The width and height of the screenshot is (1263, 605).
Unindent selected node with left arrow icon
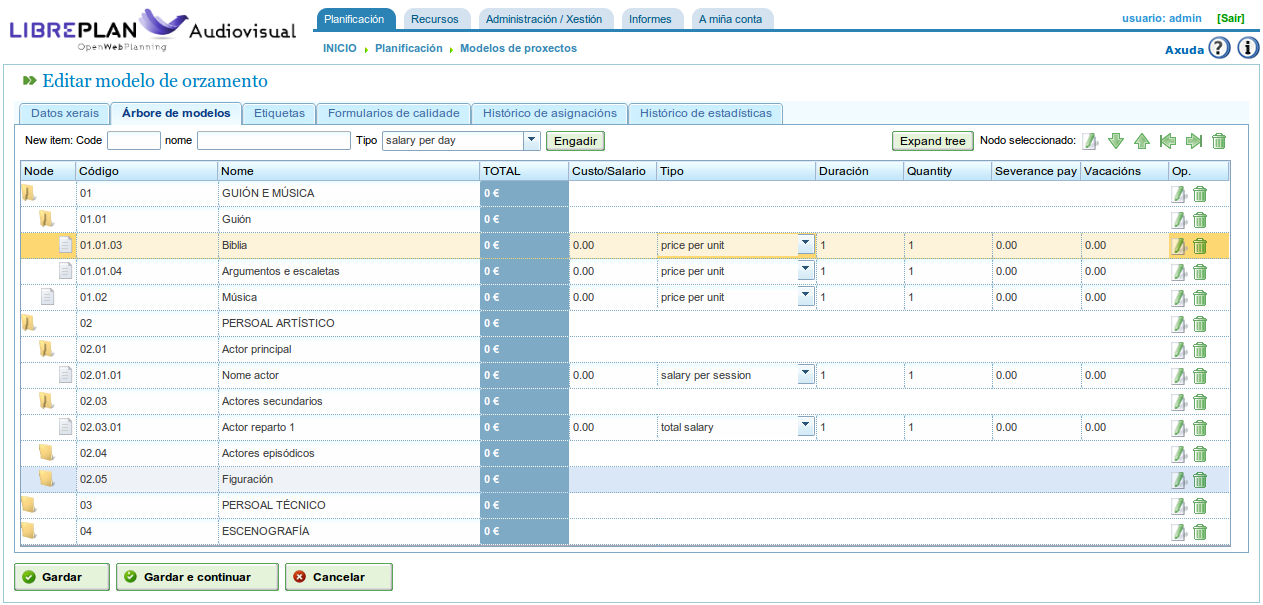click(1168, 141)
